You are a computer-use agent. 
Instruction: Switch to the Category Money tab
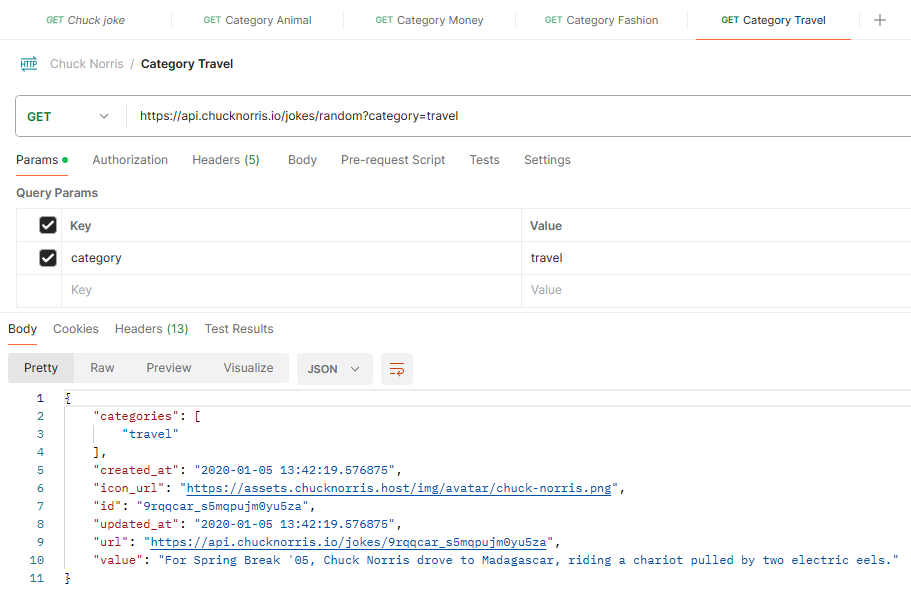pos(429,20)
